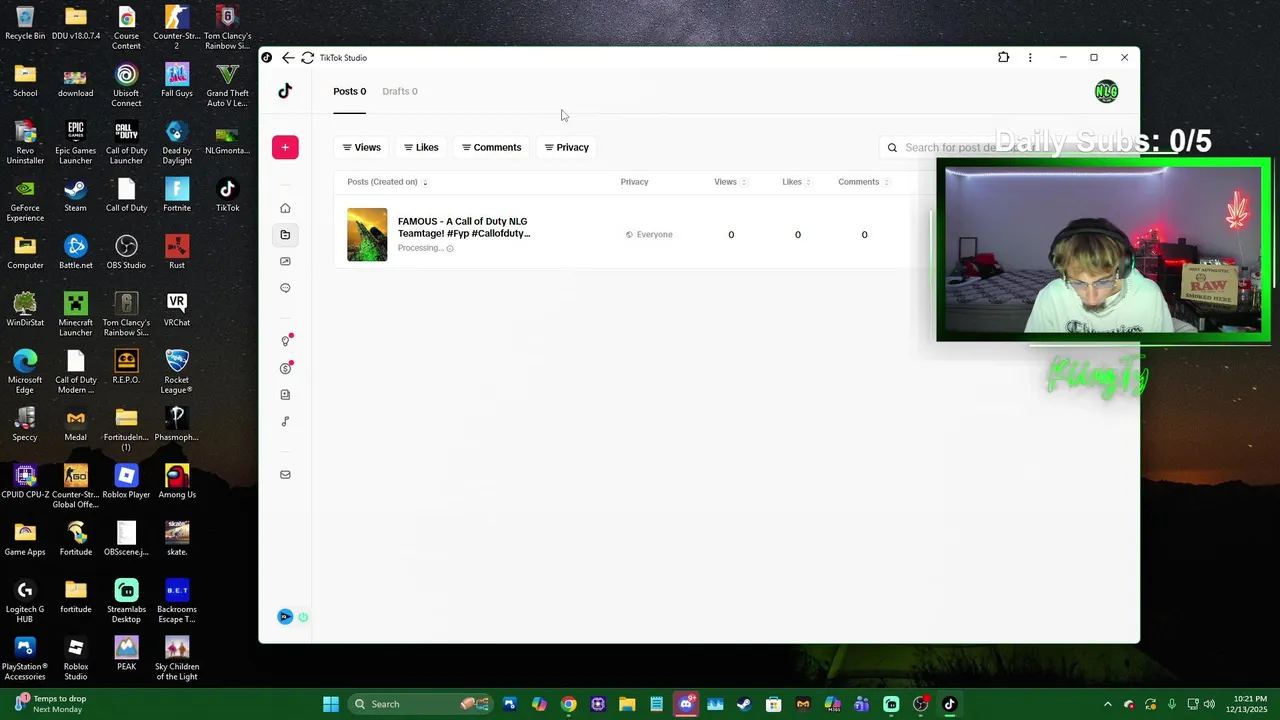The width and height of the screenshot is (1280, 720).
Task: Click the blue status badge at sidebar bottom
Action: pos(285,617)
